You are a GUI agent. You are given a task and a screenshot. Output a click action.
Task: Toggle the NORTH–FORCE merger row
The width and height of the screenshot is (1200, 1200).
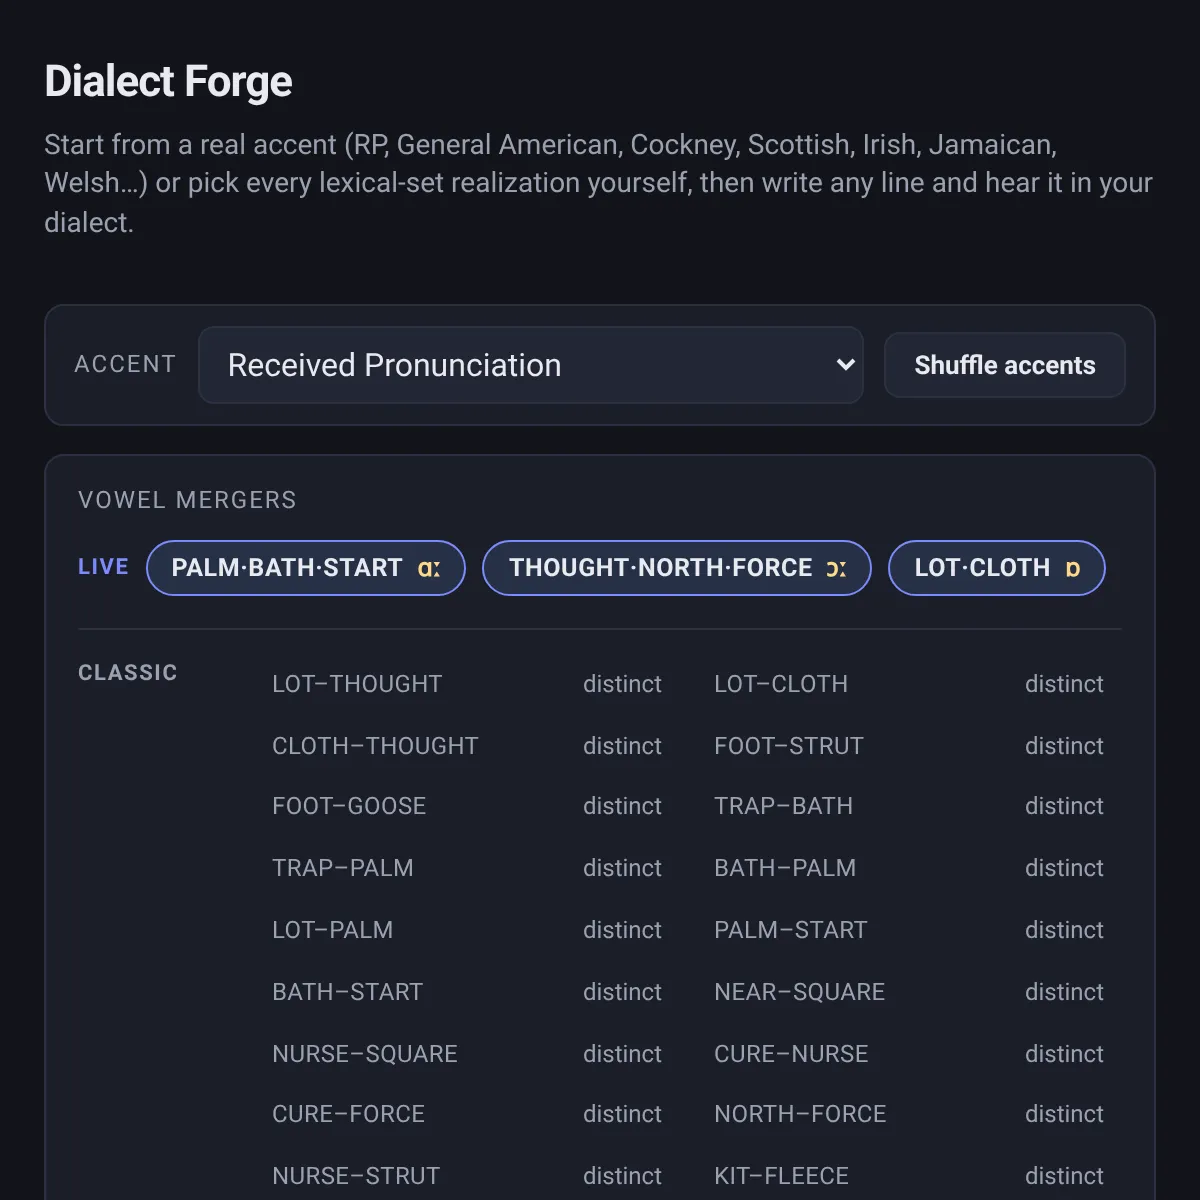(909, 1114)
